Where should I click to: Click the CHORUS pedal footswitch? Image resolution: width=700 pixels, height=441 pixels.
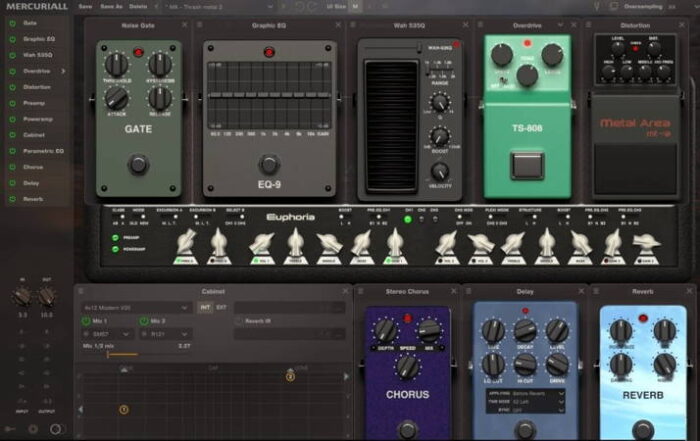coord(407,428)
